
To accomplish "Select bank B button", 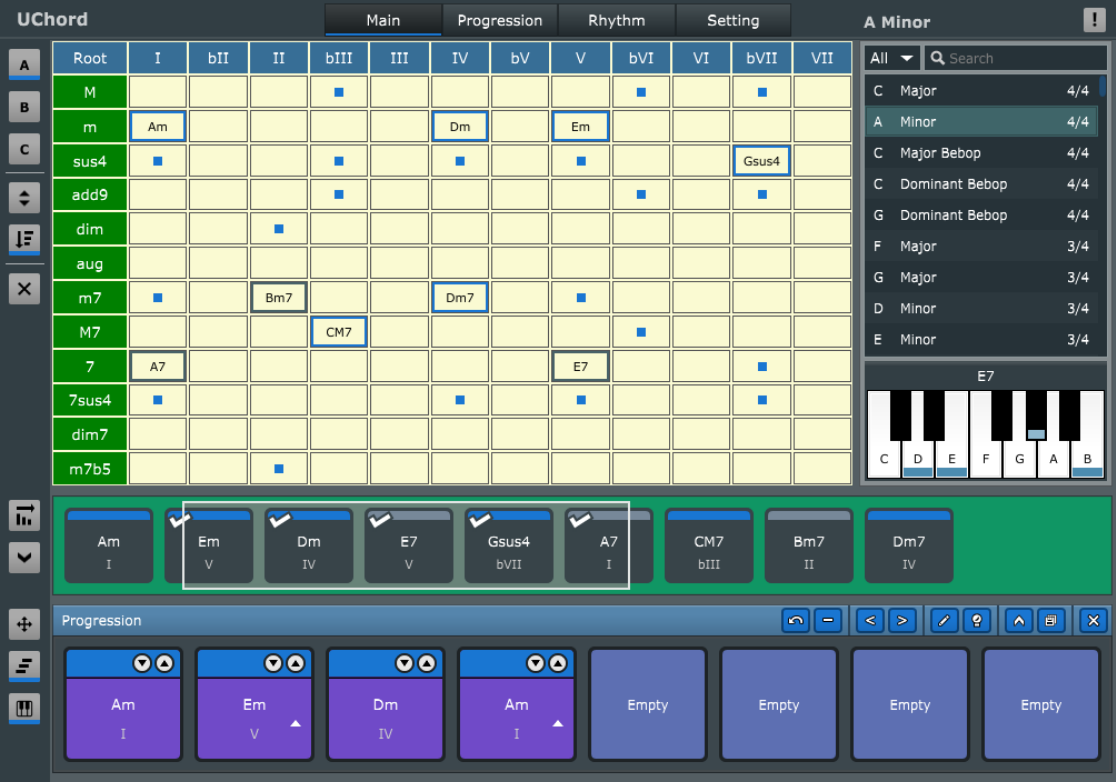I will point(24,107).
